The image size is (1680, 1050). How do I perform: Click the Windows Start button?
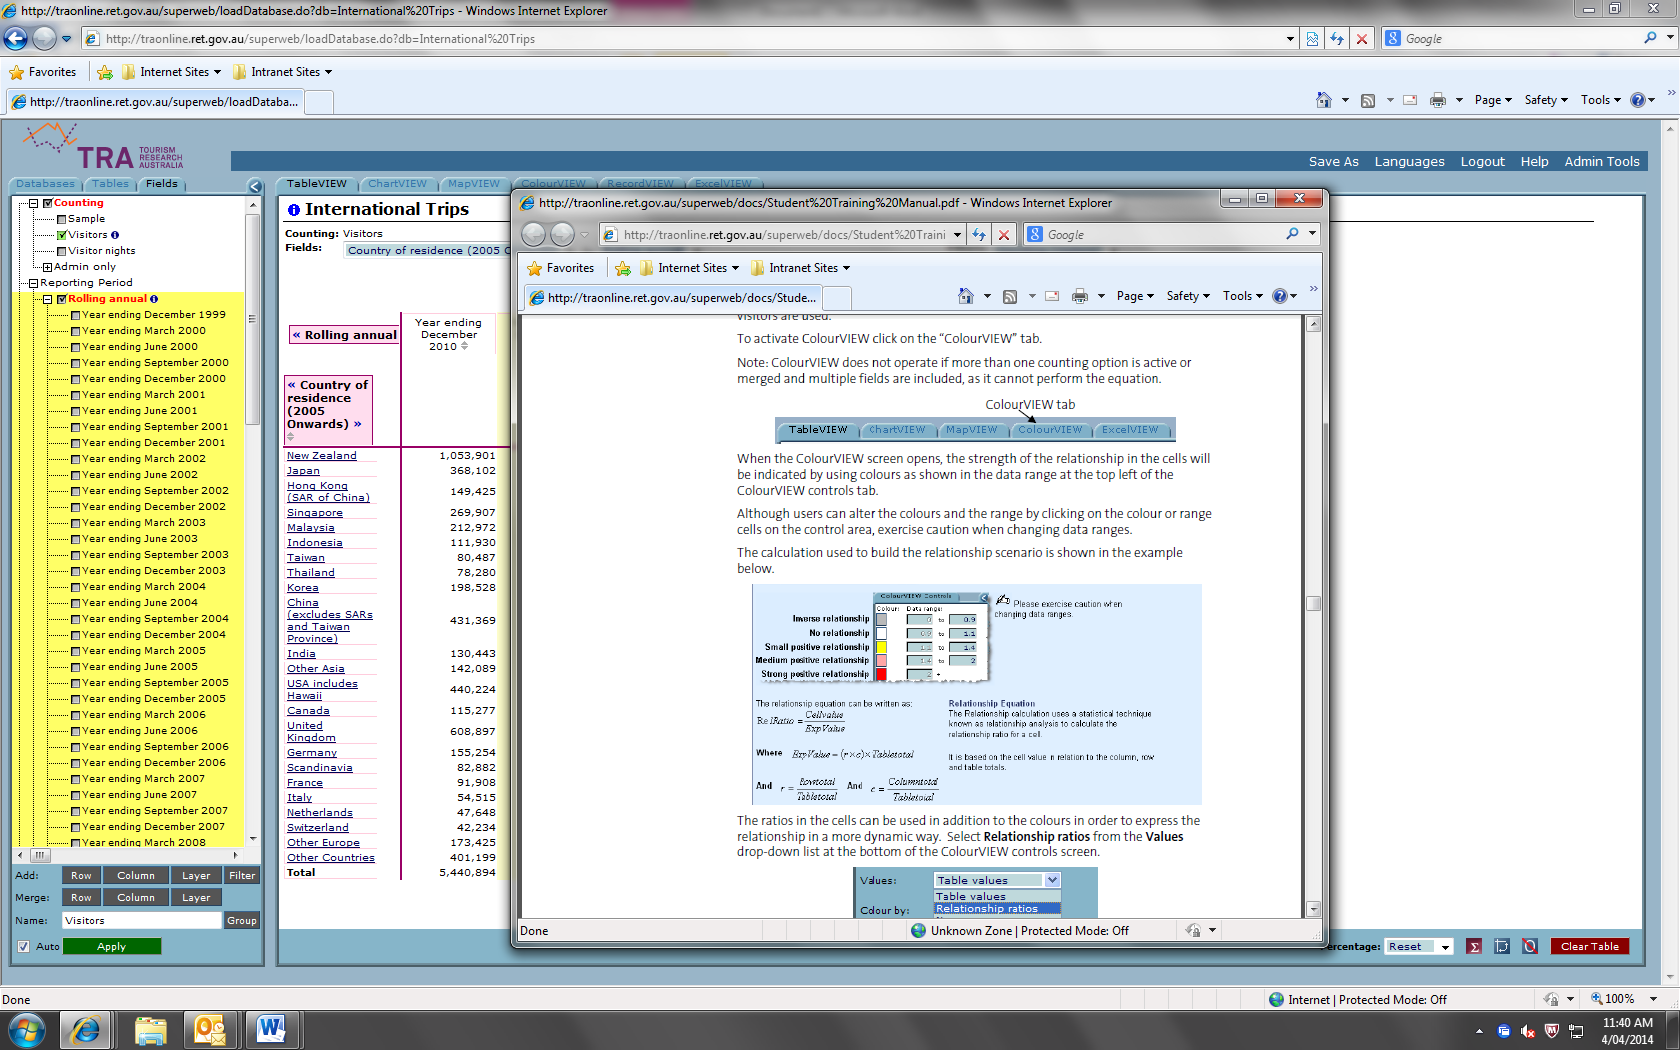27,1030
